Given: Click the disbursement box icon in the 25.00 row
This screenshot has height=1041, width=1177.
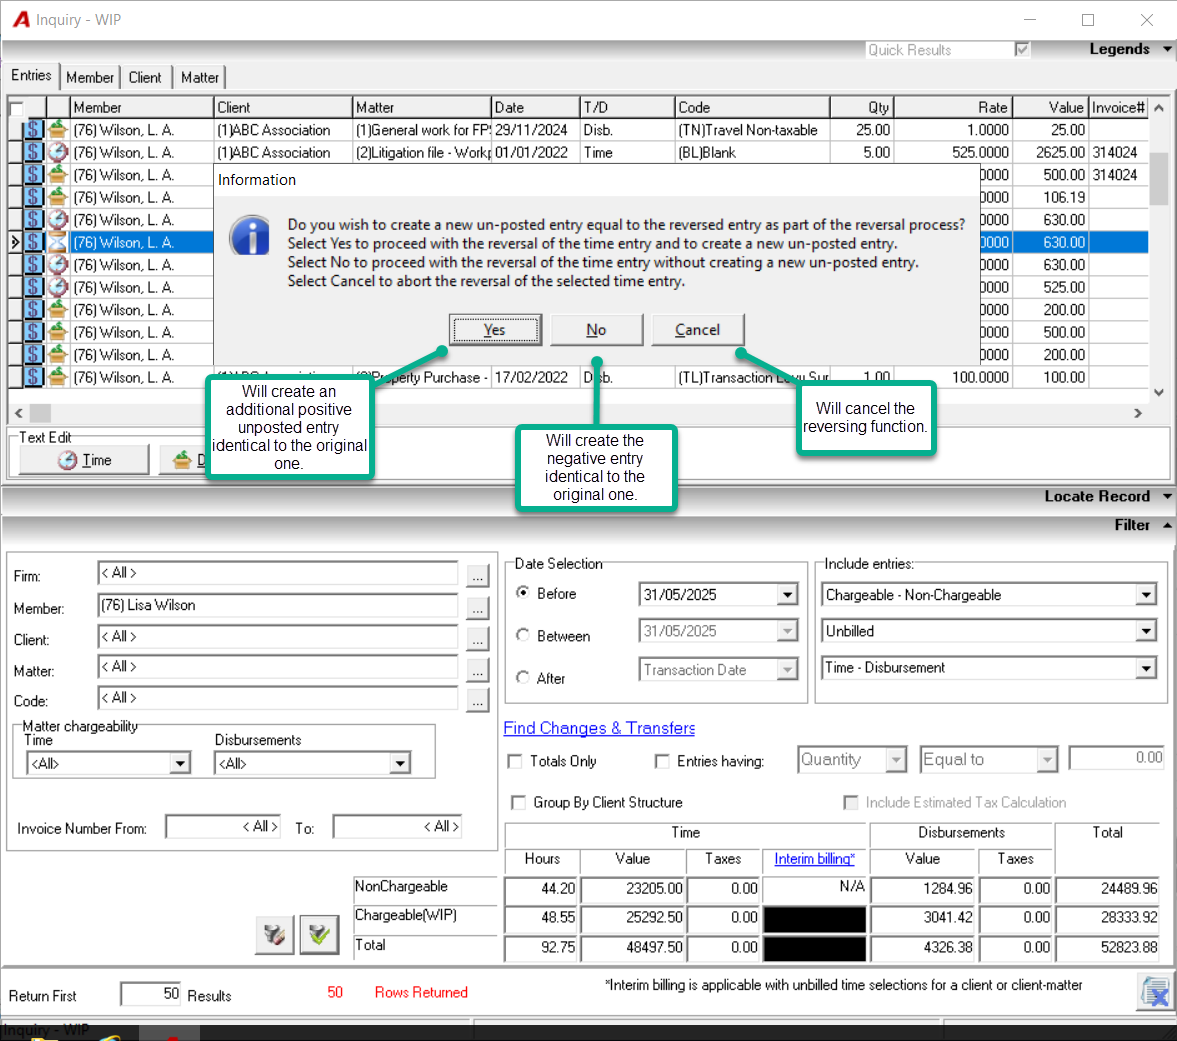Looking at the screenshot, I should coord(58,130).
